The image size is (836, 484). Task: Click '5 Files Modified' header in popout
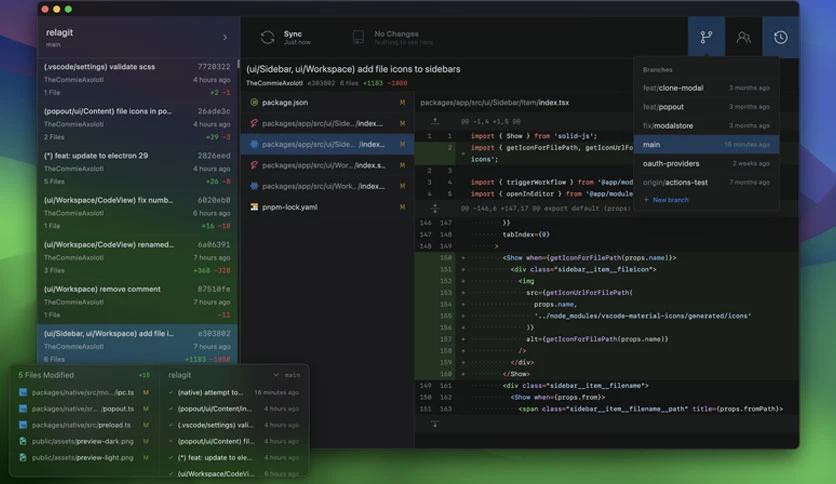(x=46, y=375)
